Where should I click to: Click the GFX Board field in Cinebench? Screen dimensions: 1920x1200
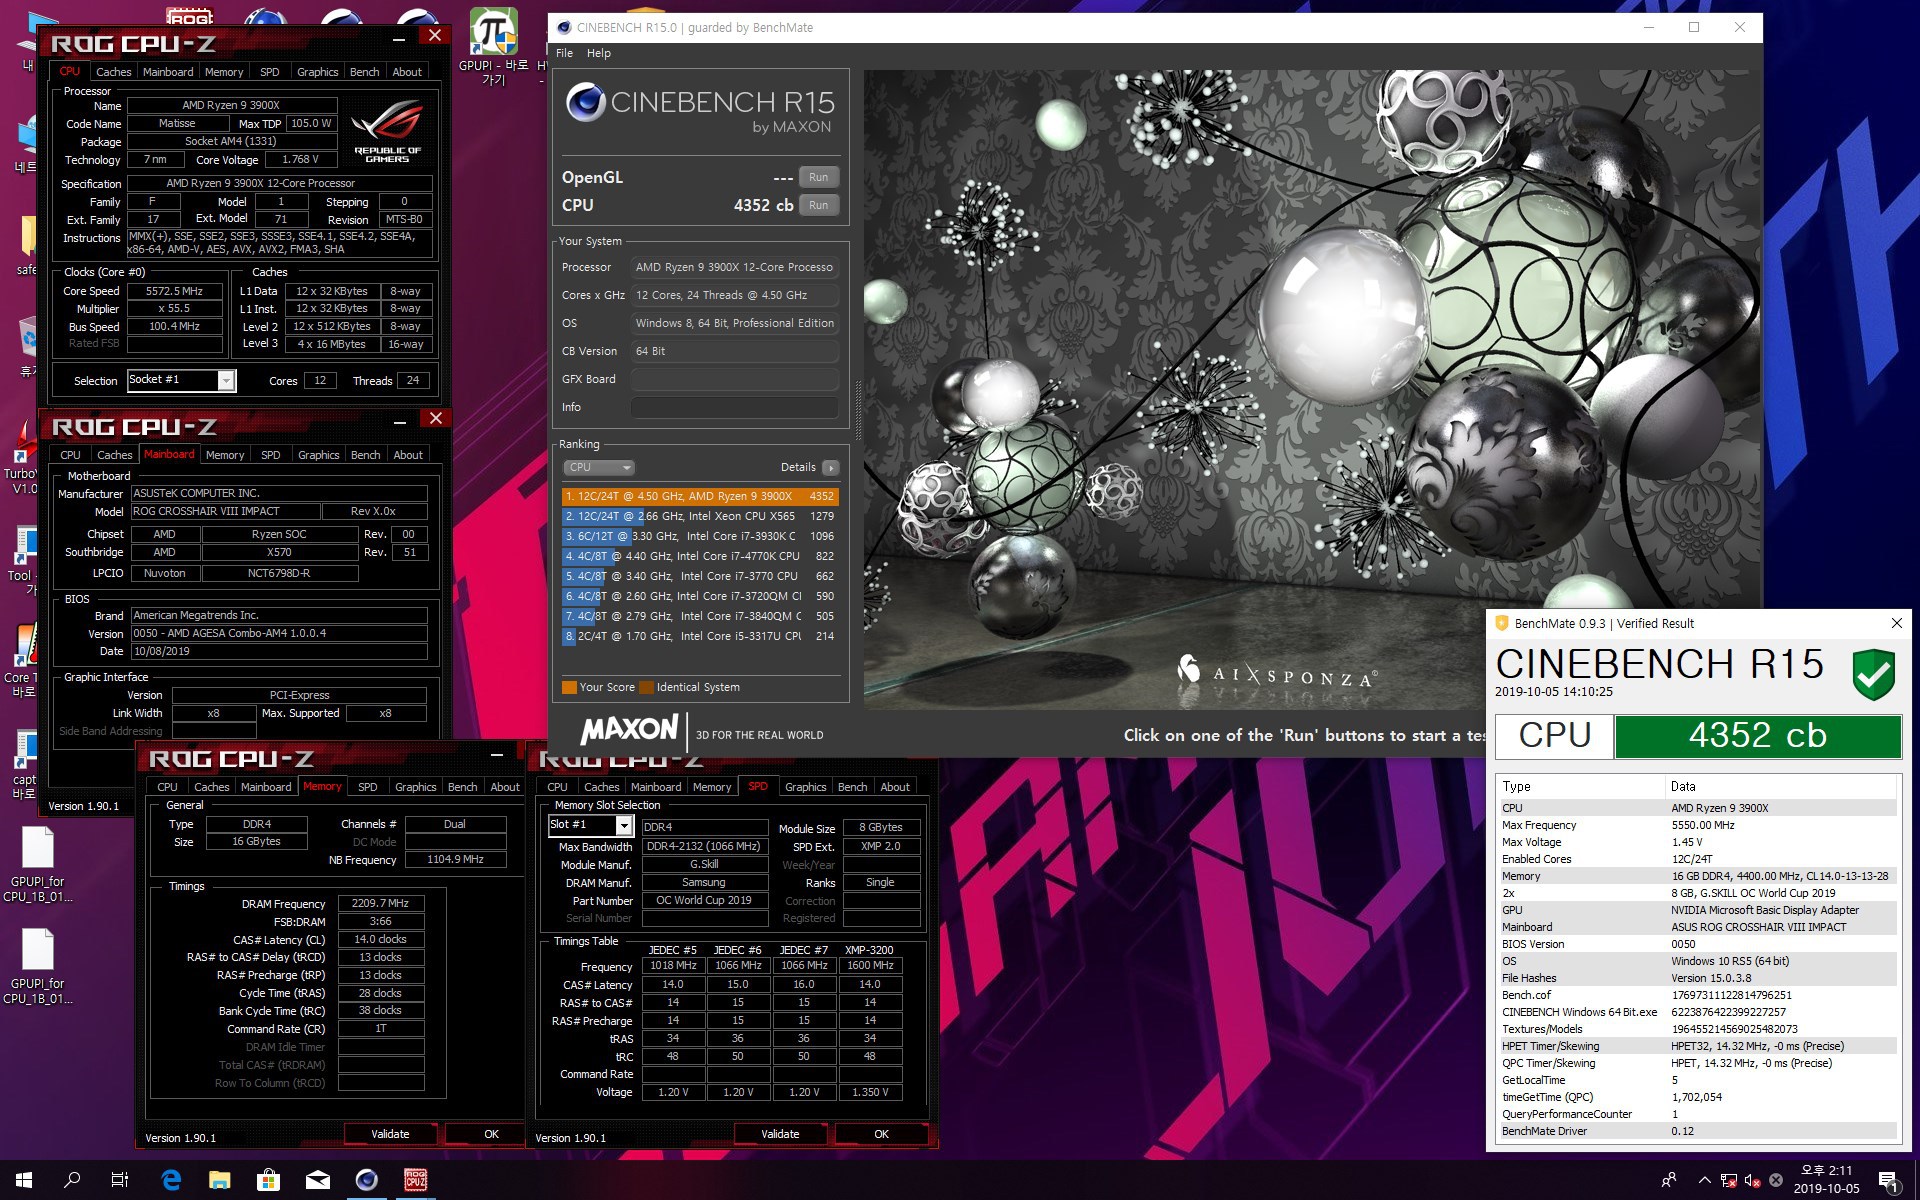pos(734,379)
